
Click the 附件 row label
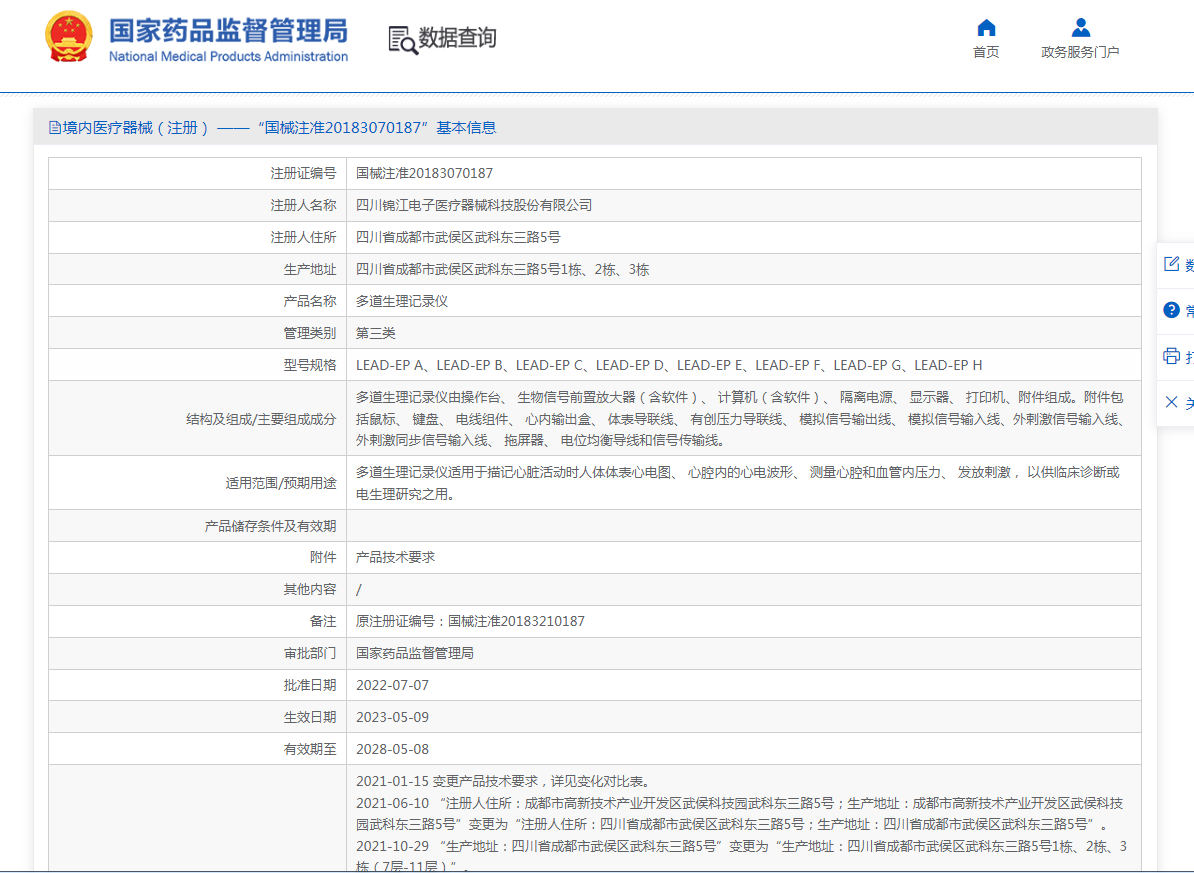(323, 557)
